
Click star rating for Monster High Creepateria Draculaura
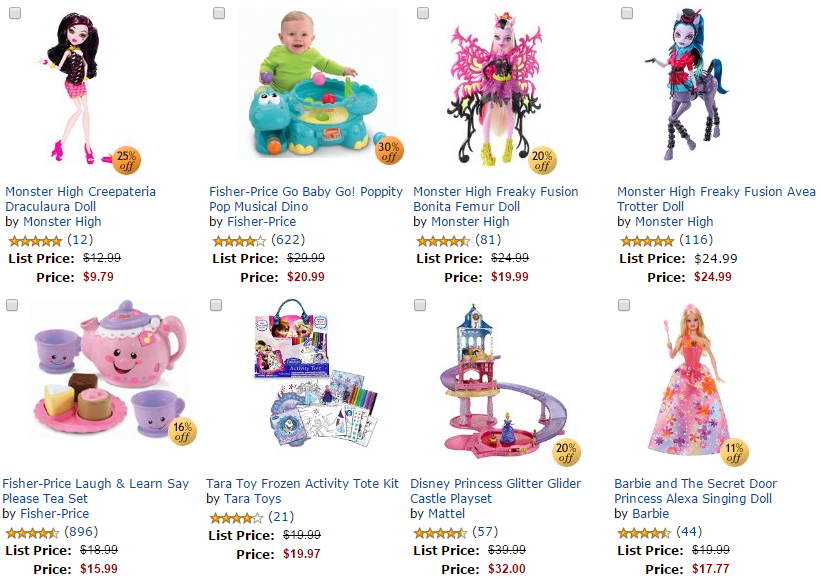coord(34,241)
